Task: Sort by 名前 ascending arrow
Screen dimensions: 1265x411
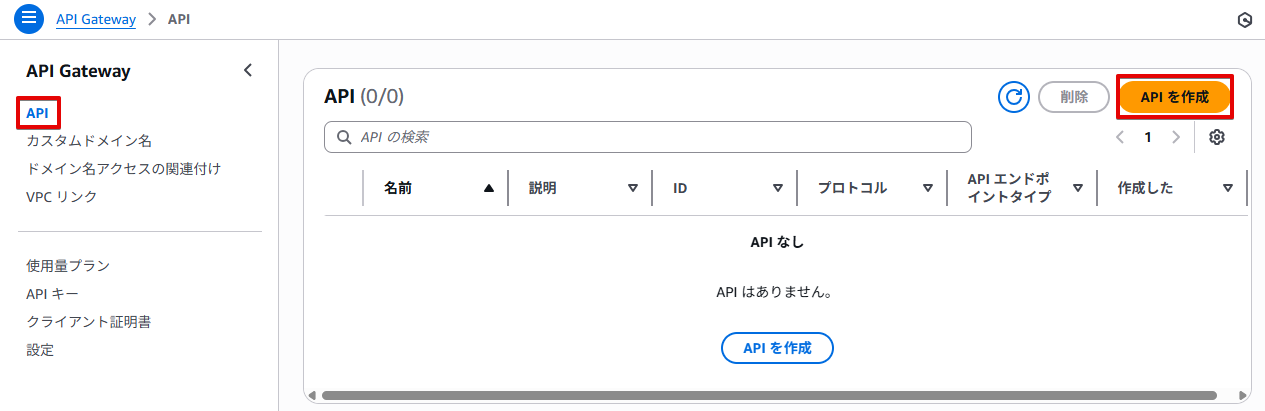Action: click(489, 188)
